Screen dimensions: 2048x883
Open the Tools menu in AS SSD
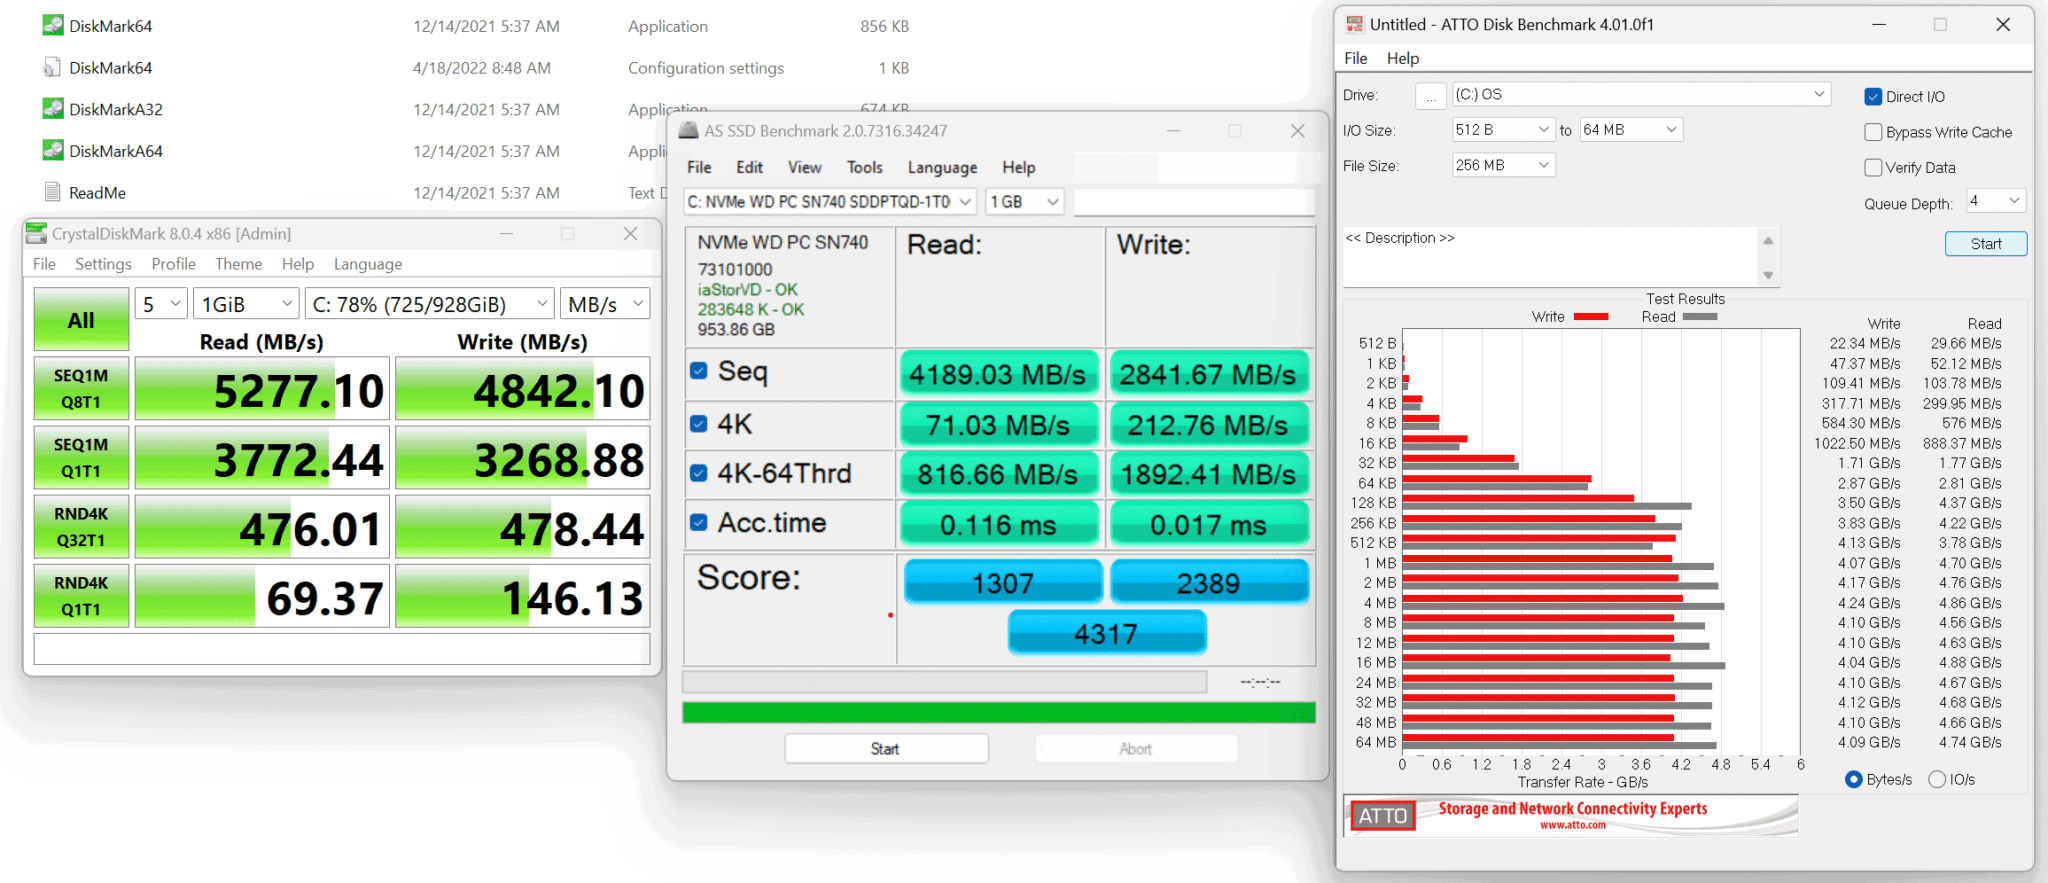[x=864, y=168]
